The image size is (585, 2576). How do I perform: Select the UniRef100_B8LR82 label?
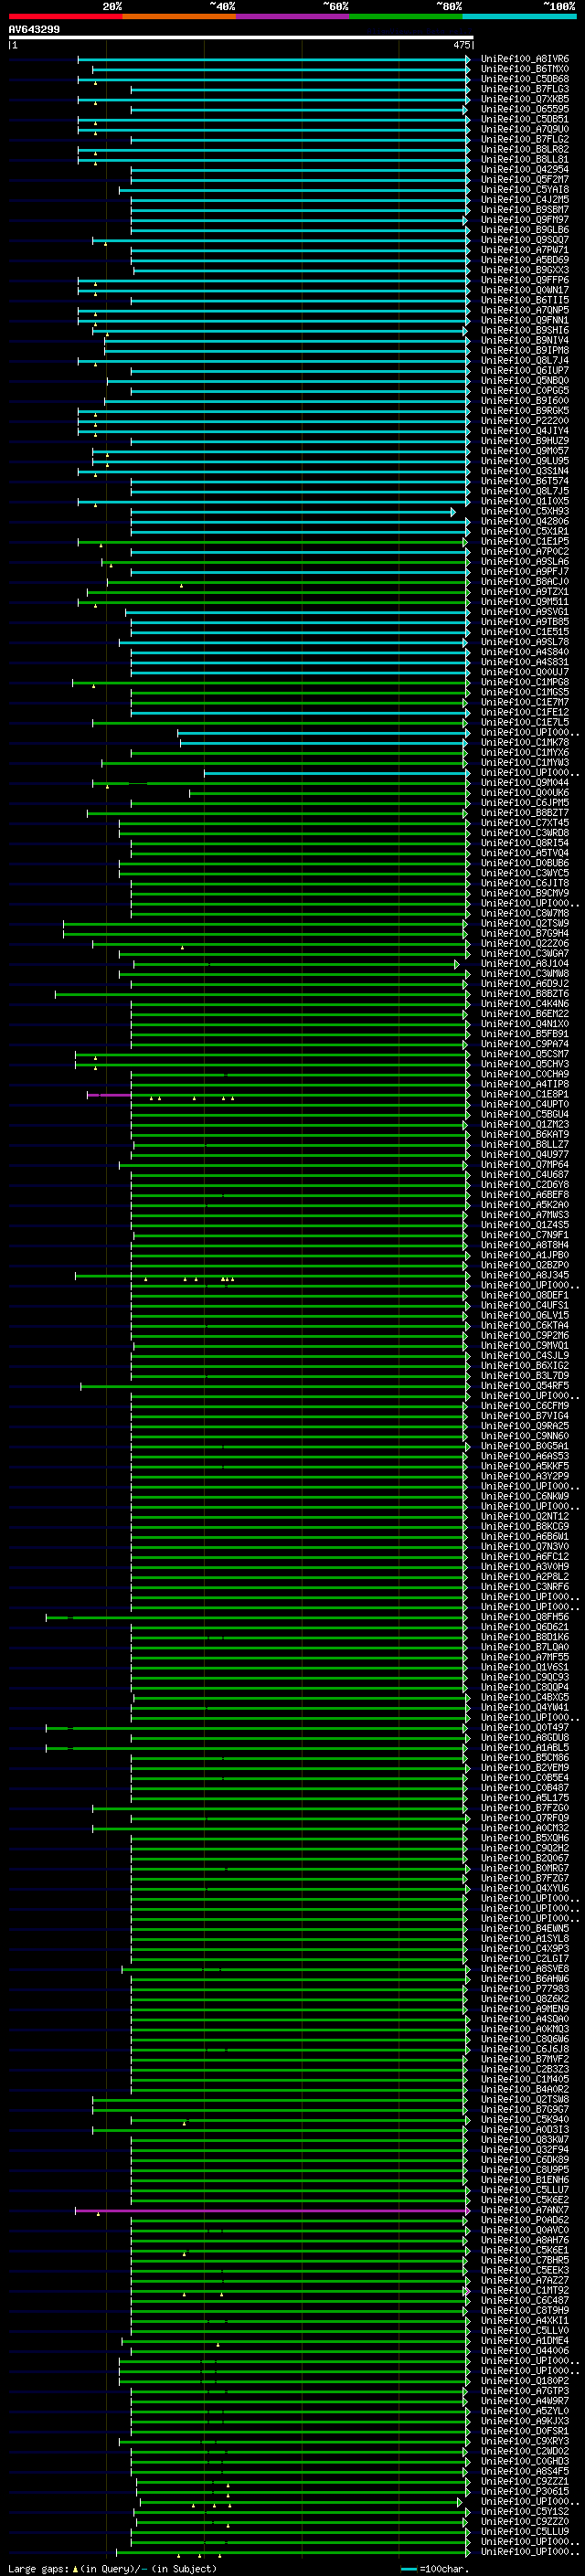(x=525, y=149)
